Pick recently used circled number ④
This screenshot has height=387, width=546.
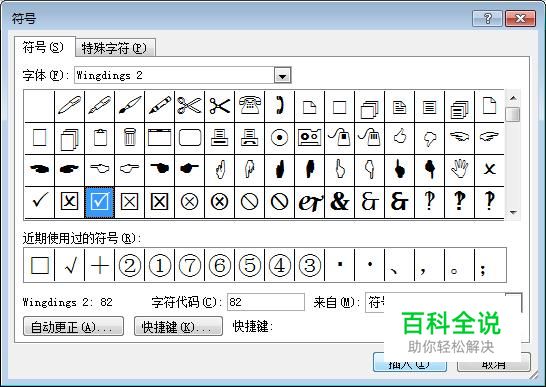[x=279, y=265]
